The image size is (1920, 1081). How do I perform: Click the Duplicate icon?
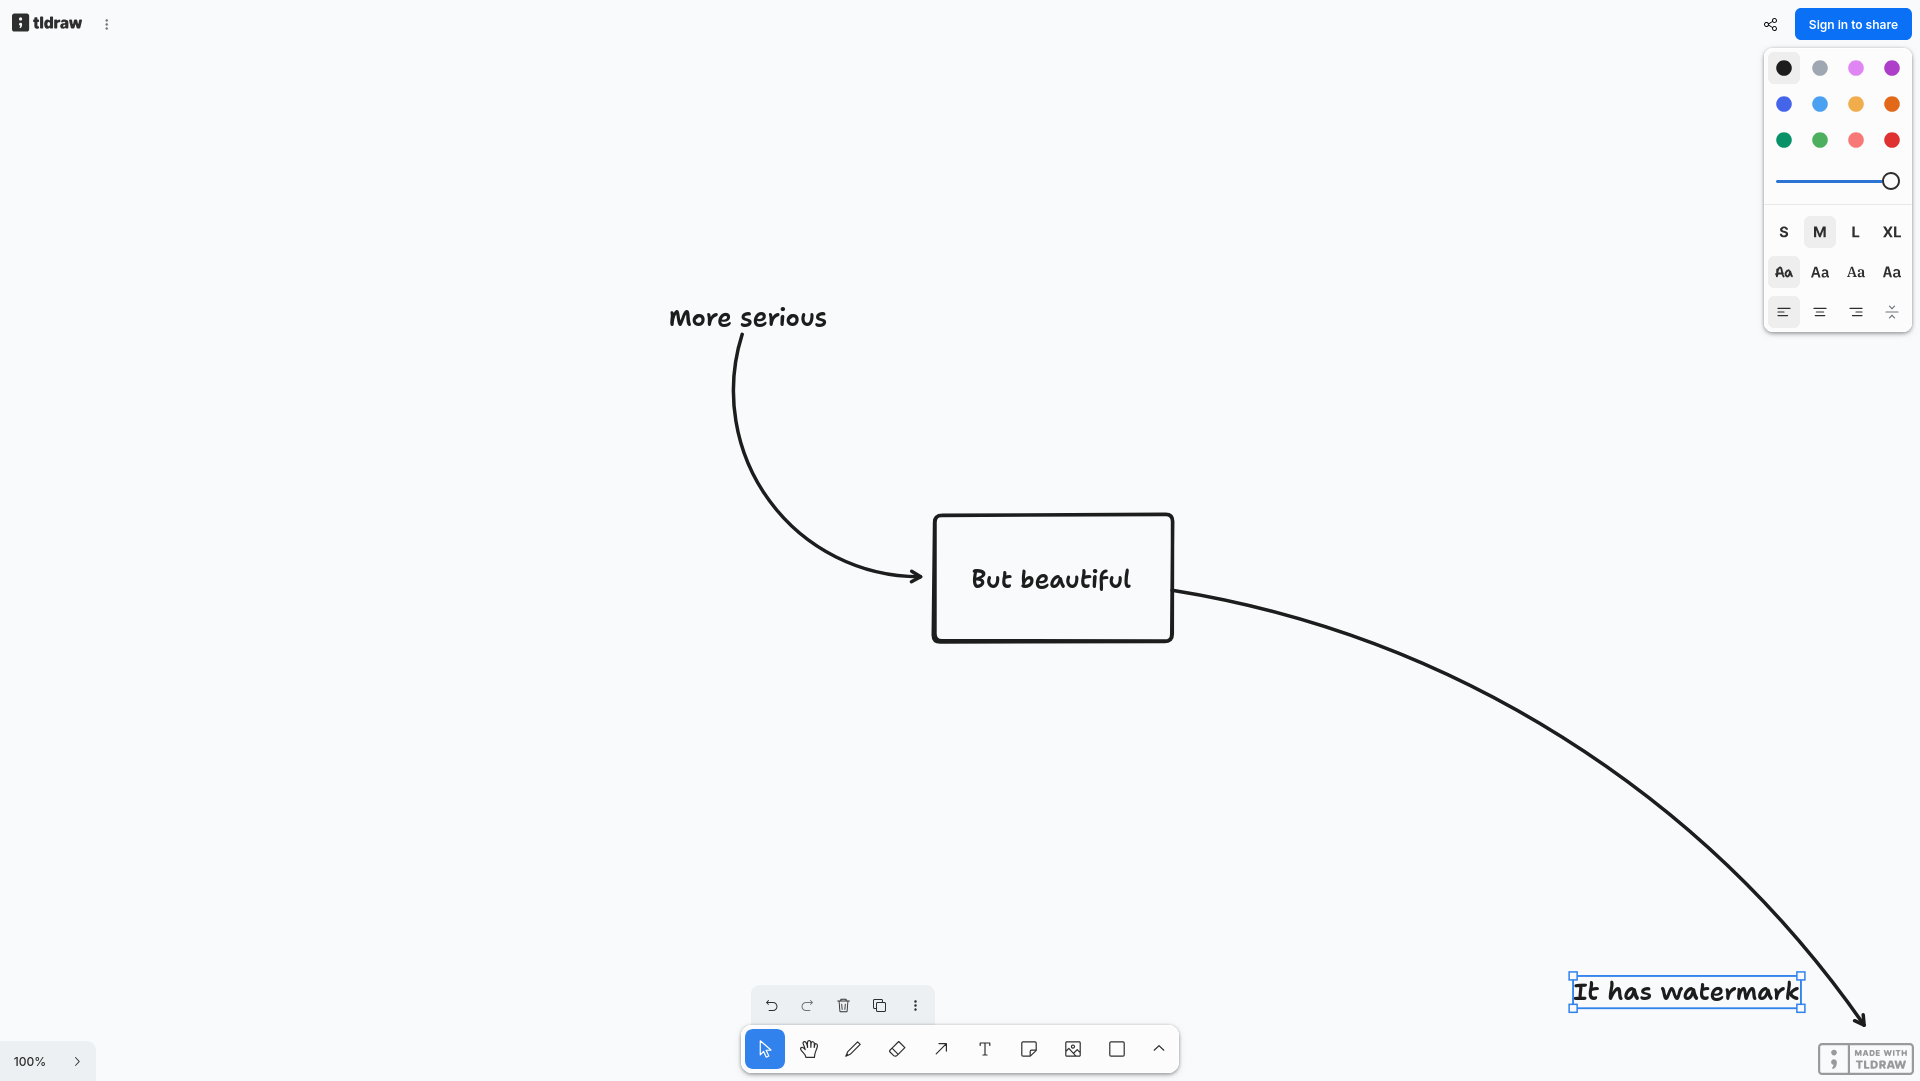point(879,1005)
